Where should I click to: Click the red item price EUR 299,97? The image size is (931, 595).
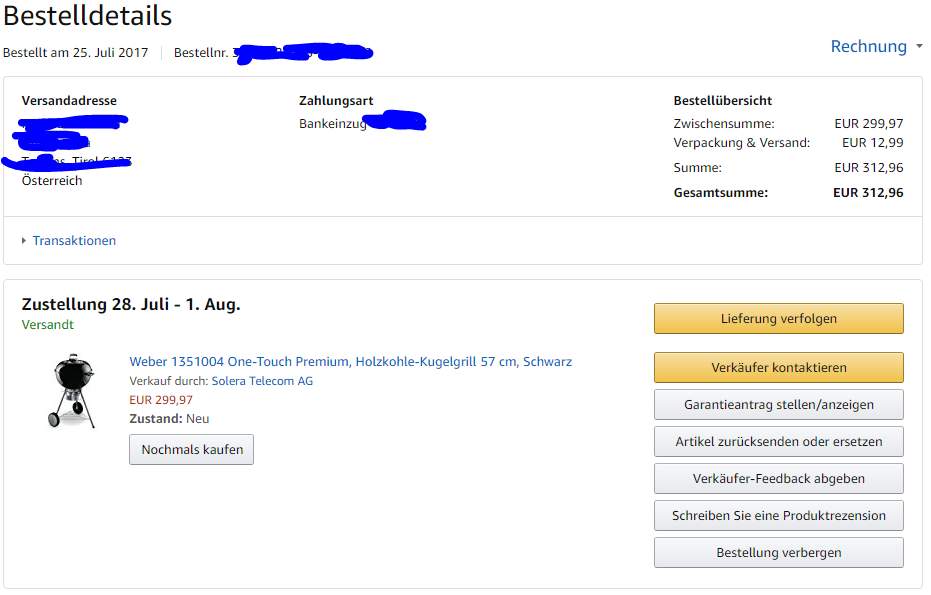click(x=161, y=400)
